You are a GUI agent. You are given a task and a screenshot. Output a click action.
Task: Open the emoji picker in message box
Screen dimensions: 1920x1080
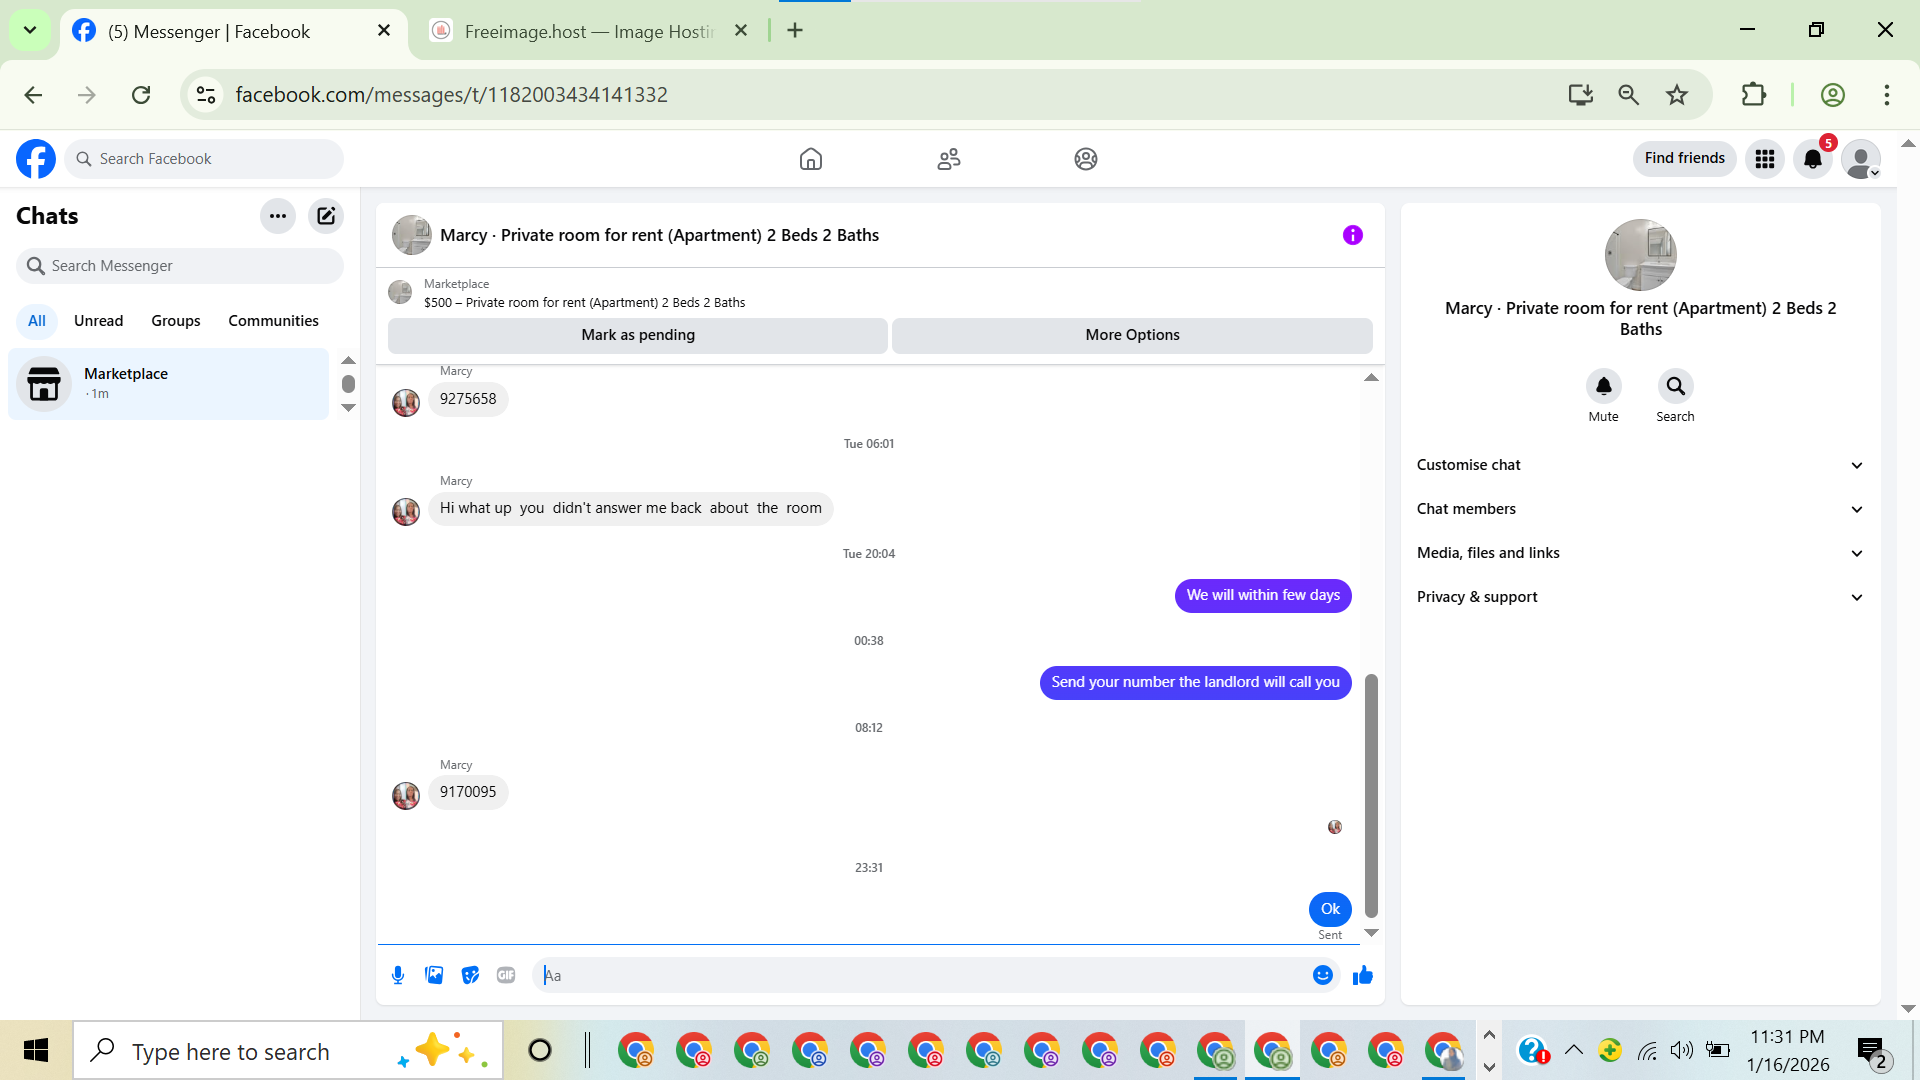[1322, 975]
